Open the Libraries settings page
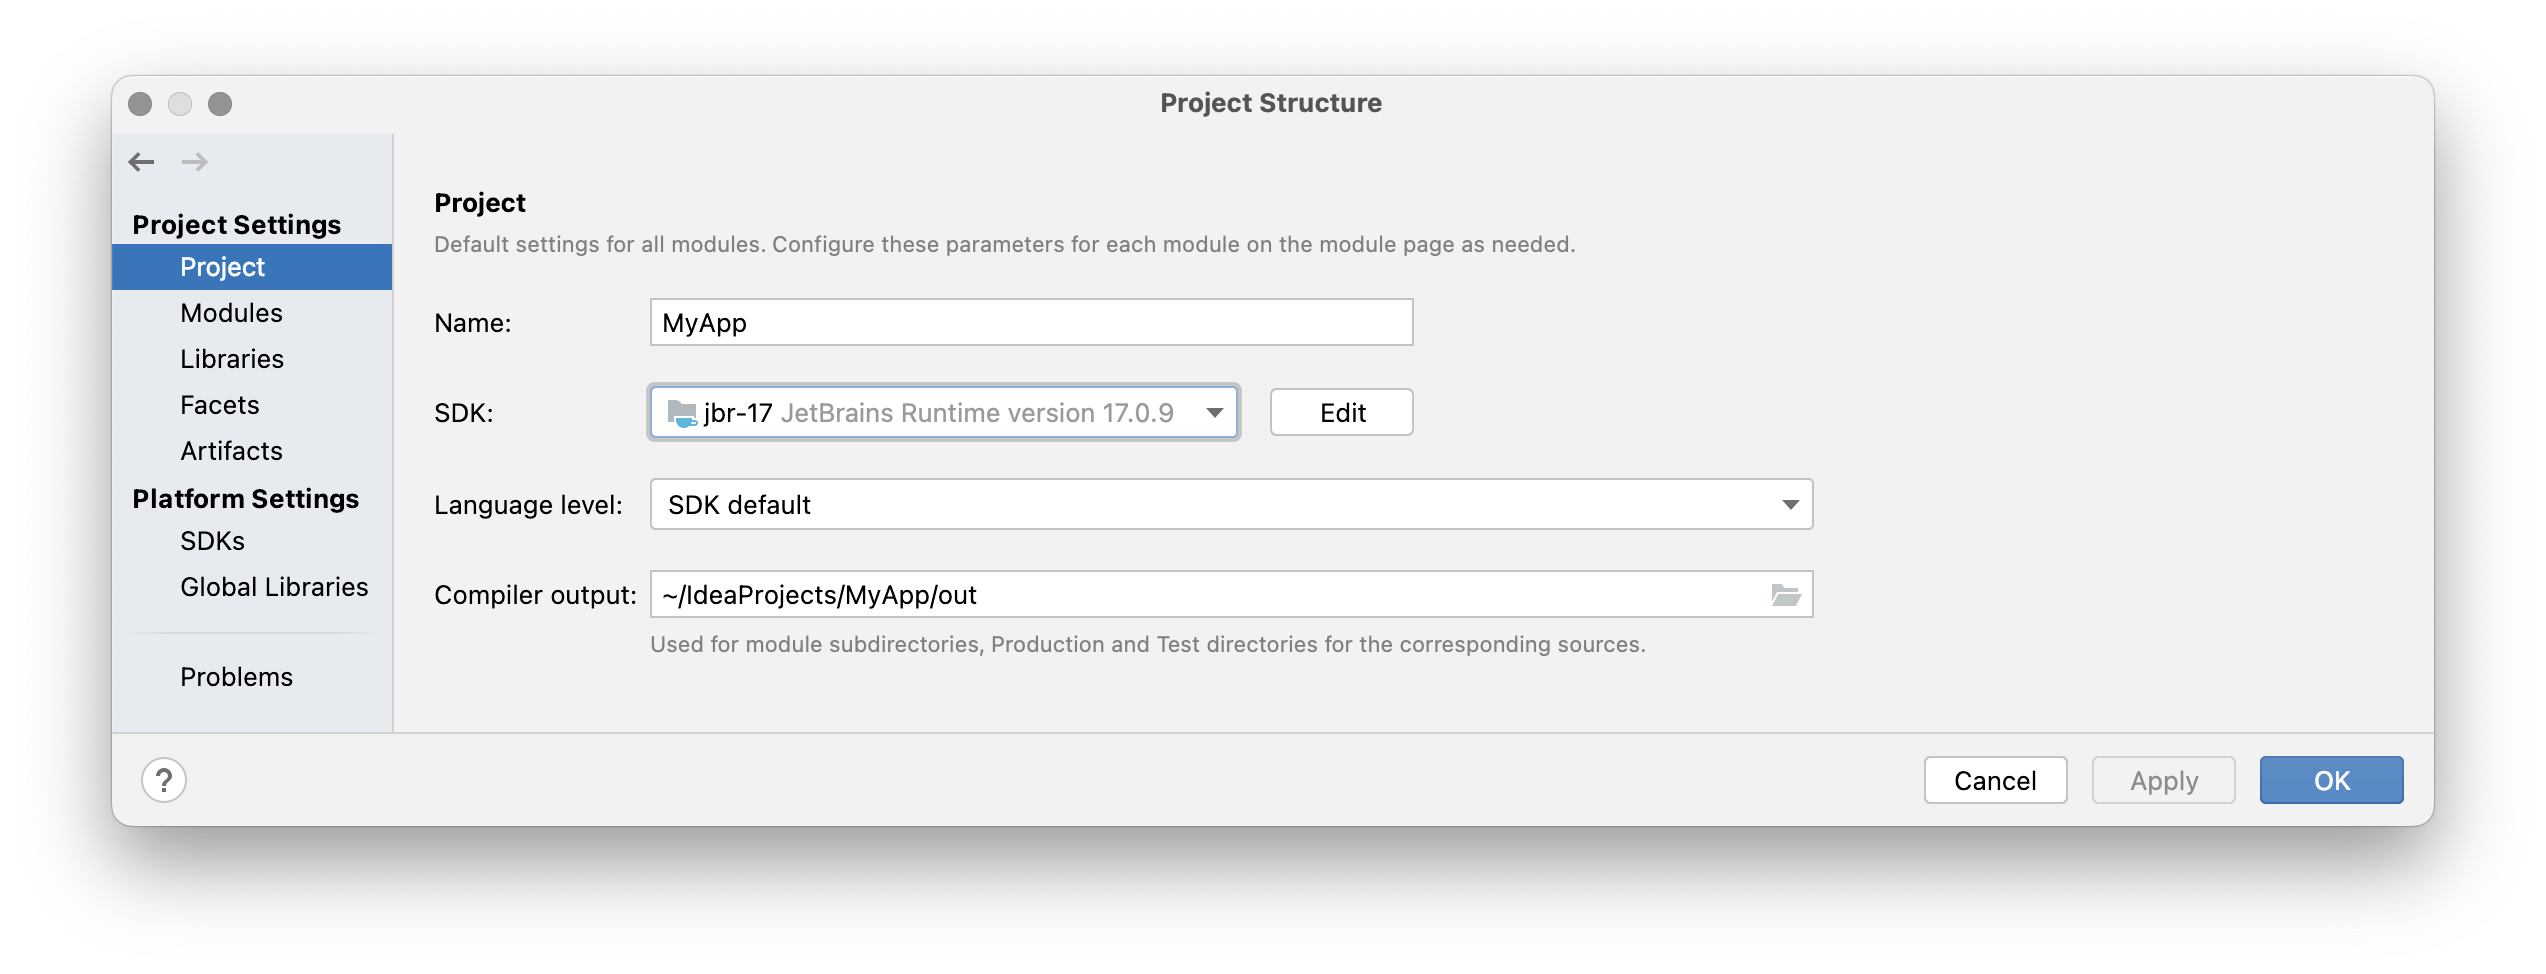Viewport: 2546px width, 974px height. 232,358
